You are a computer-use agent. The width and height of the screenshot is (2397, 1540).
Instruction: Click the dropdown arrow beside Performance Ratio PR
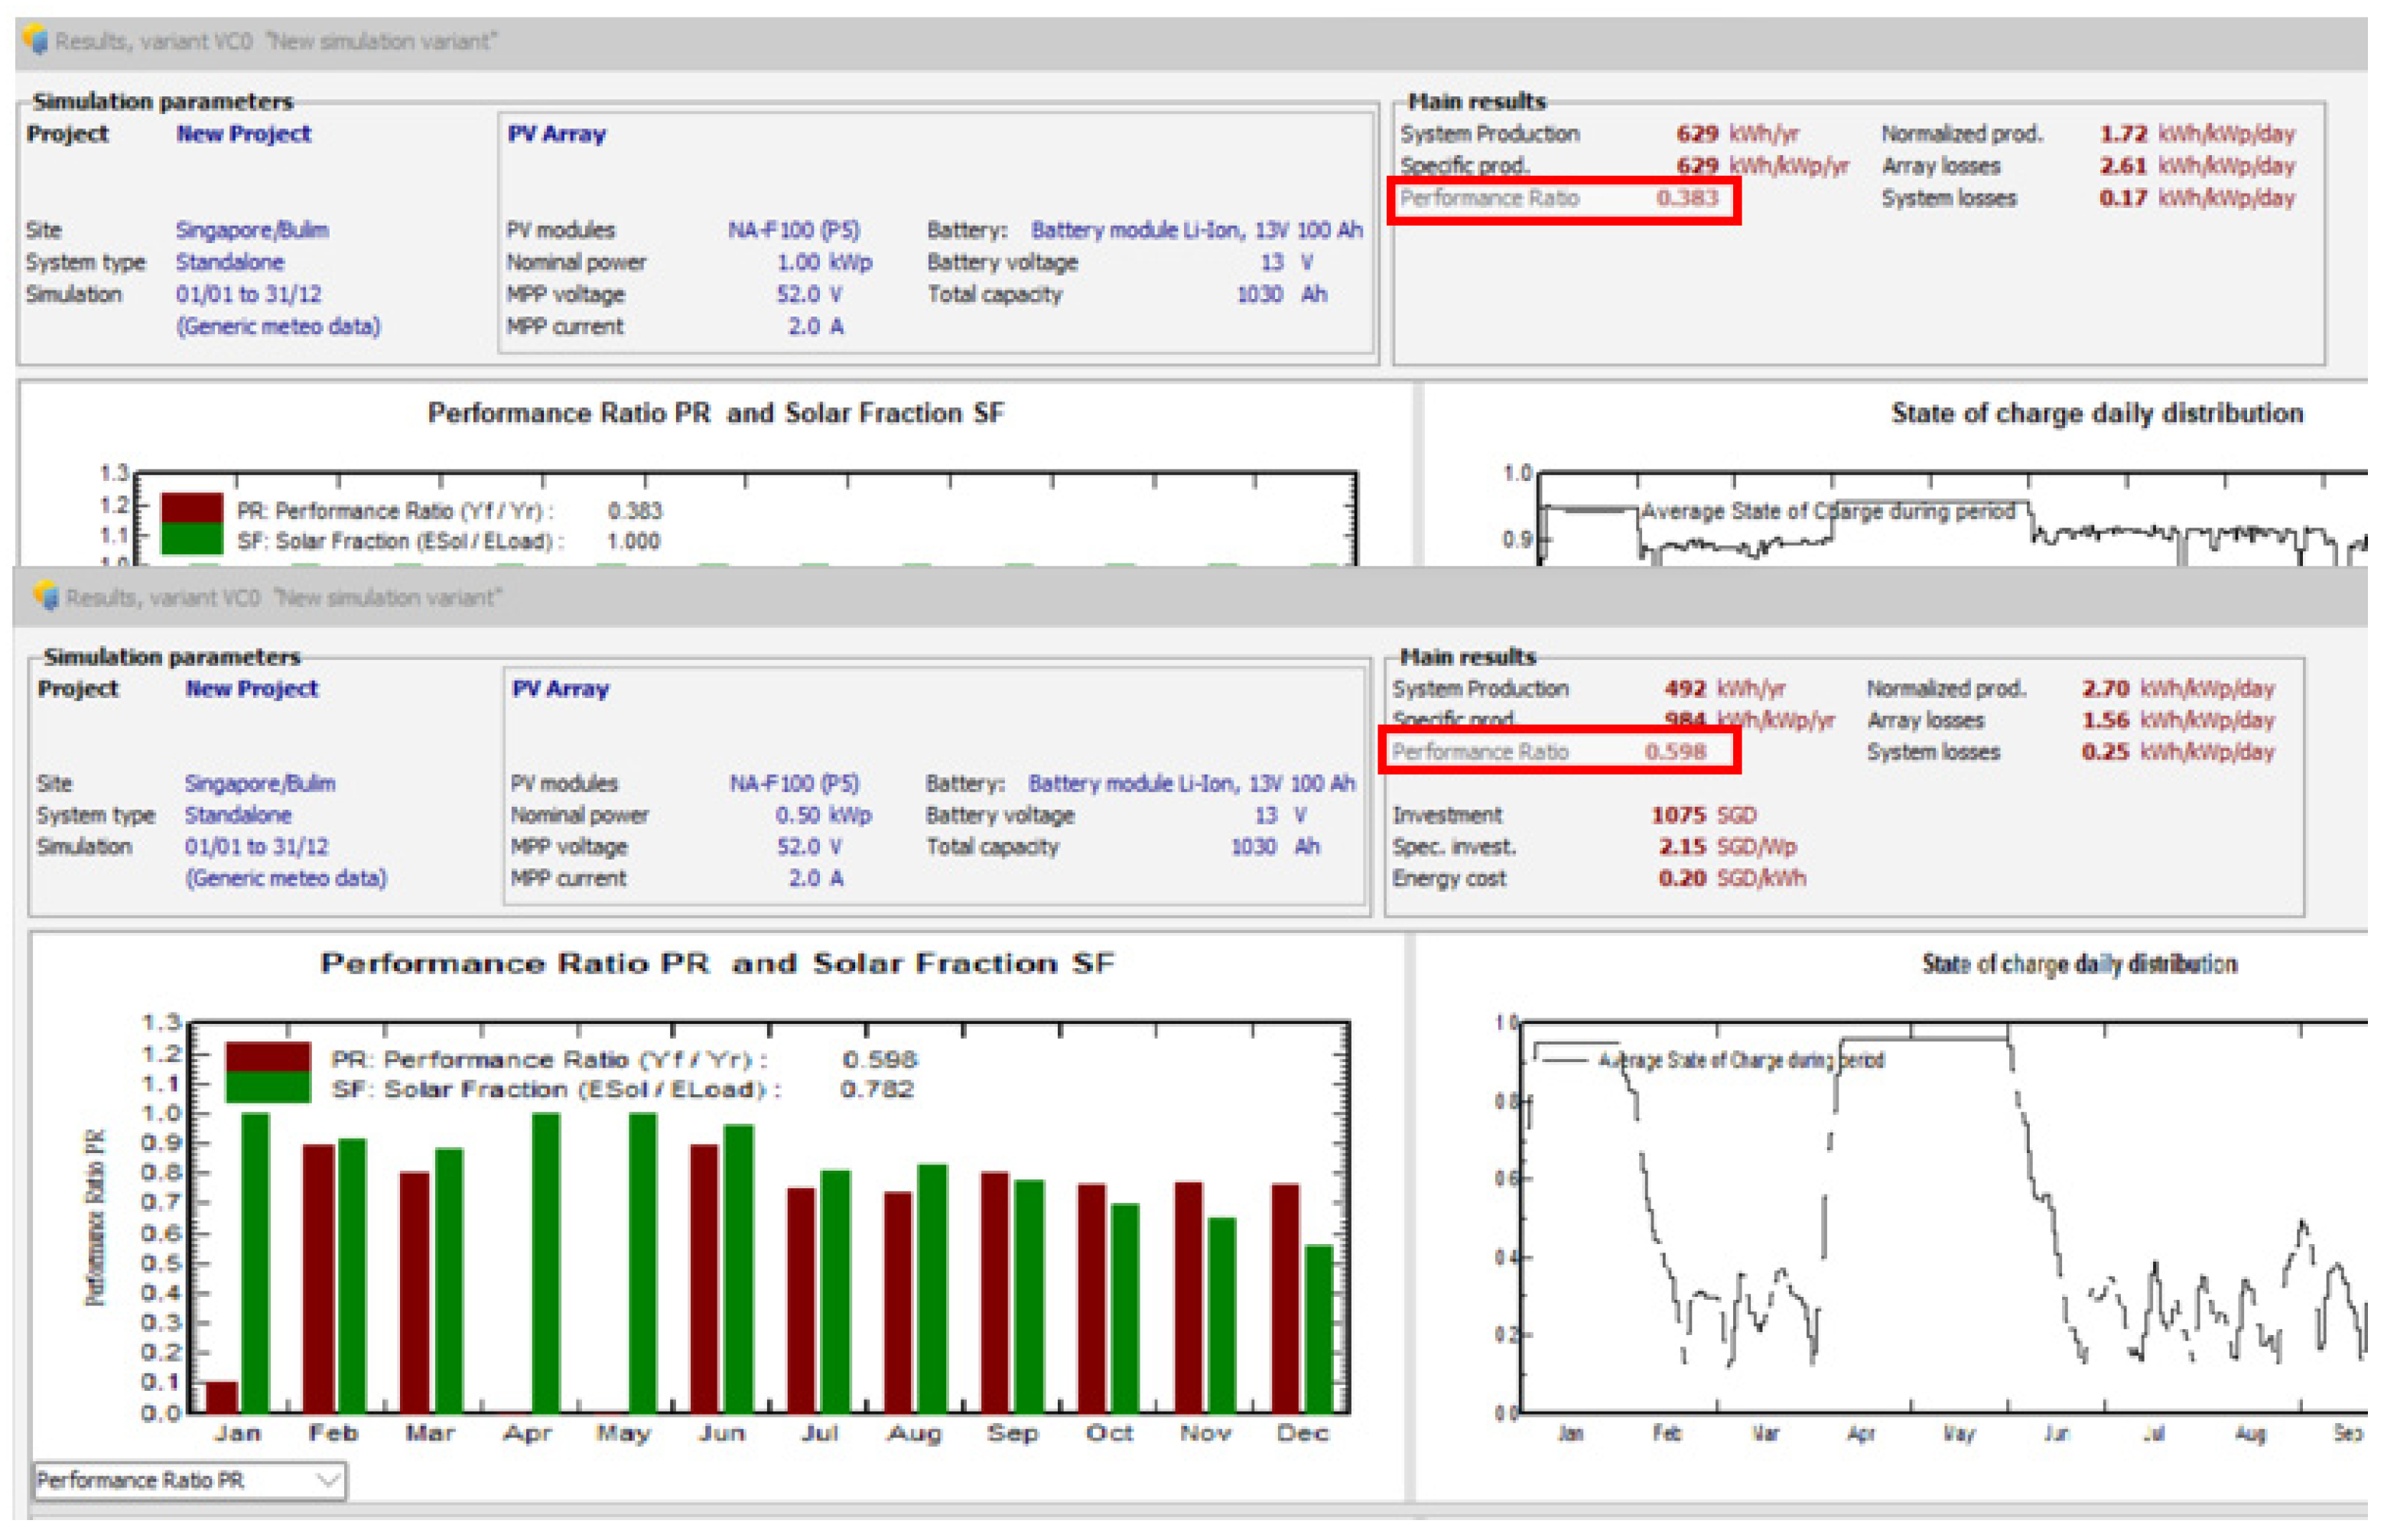(x=327, y=1481)
